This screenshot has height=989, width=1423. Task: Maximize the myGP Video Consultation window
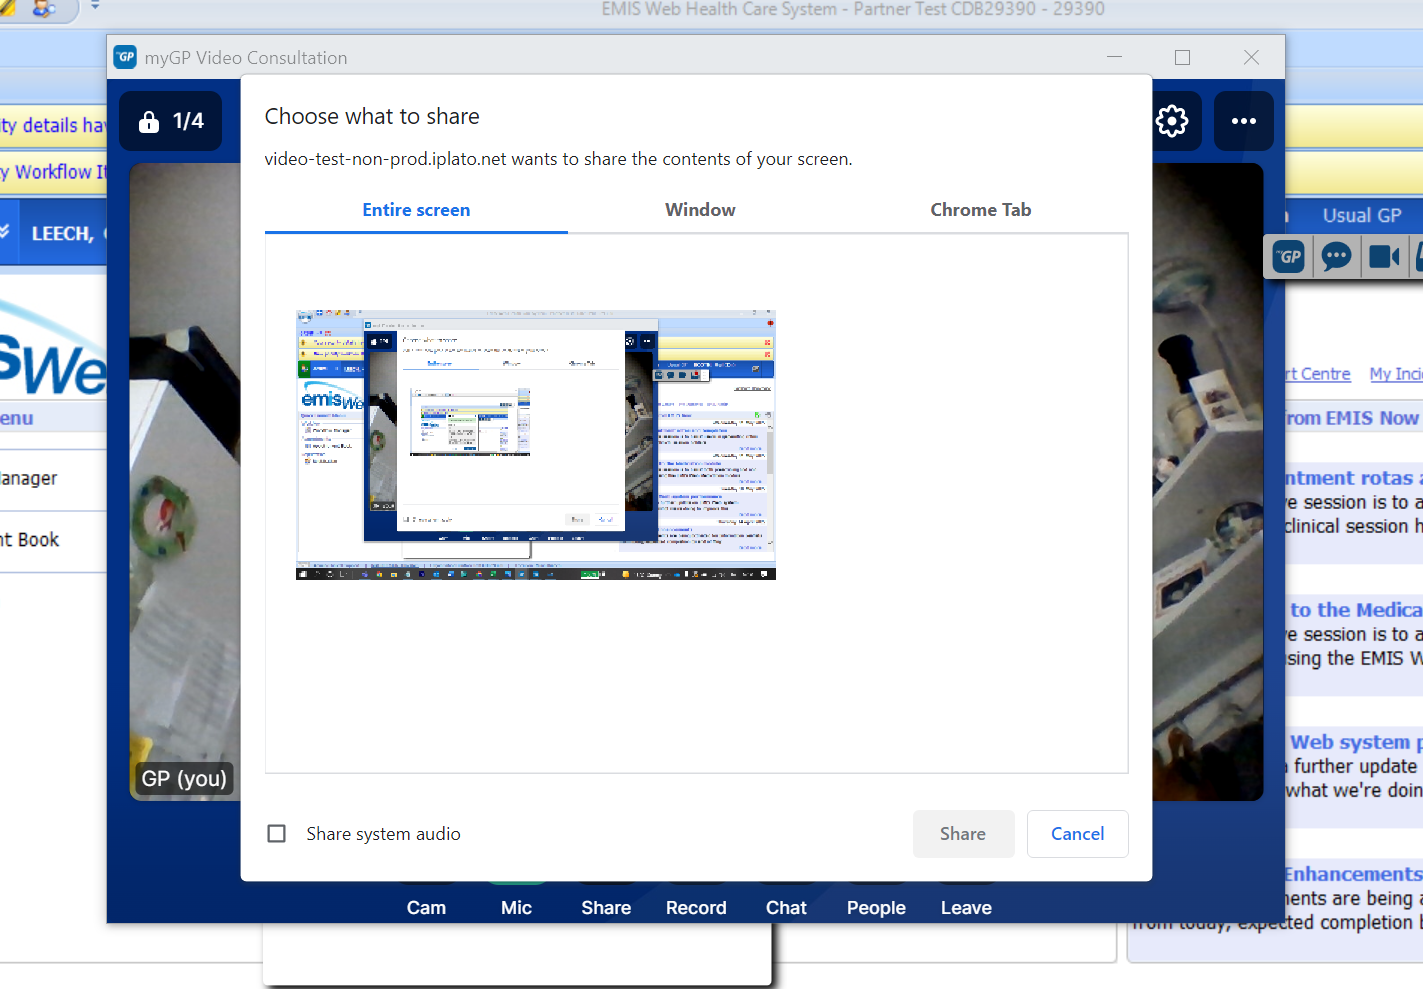point(1182,57)
